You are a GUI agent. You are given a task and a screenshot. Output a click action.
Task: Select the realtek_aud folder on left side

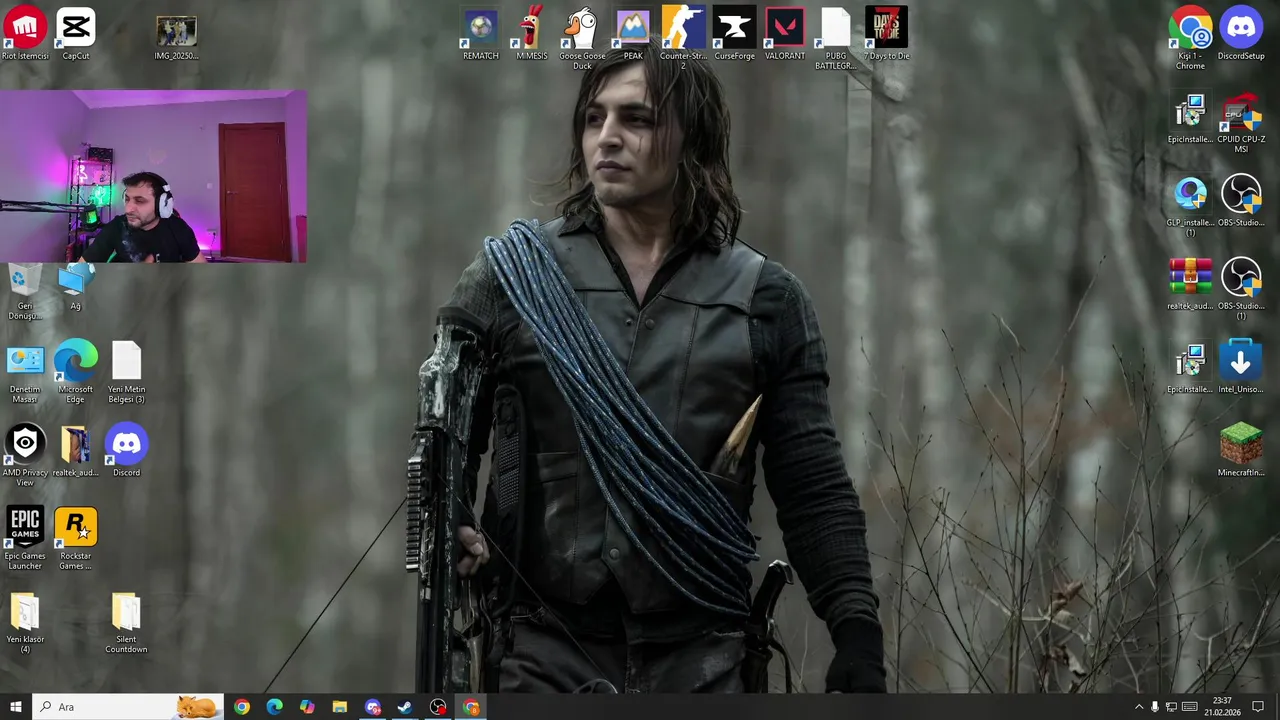click(x=76, y=451)
